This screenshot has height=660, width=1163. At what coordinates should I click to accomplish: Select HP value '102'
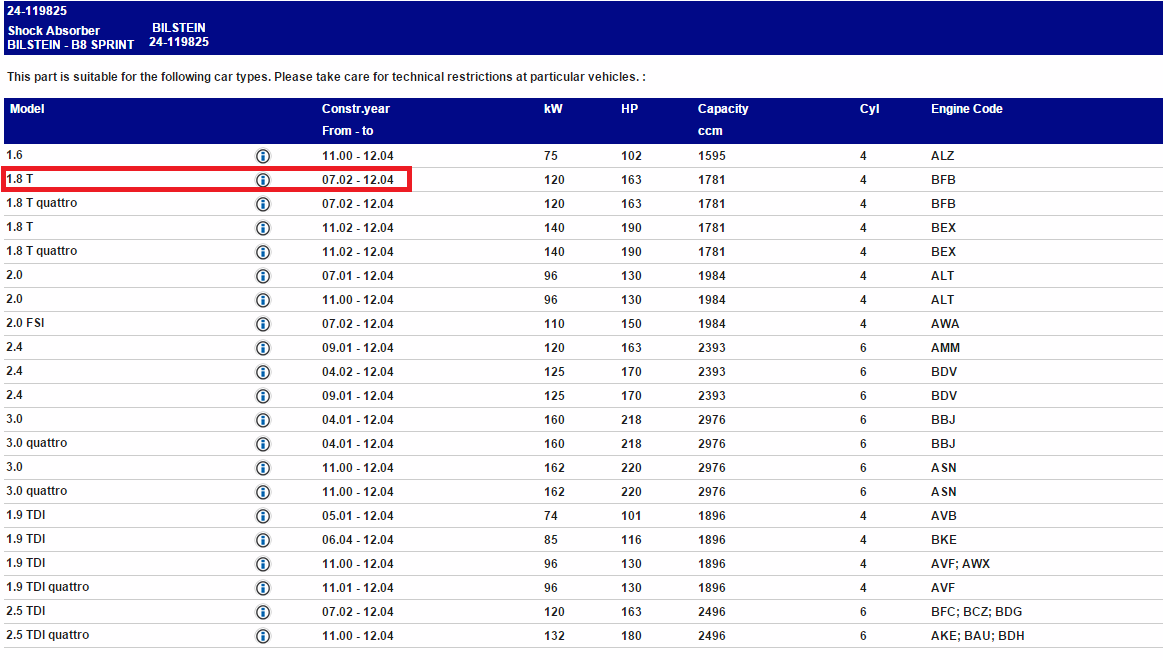coord(631,156)
